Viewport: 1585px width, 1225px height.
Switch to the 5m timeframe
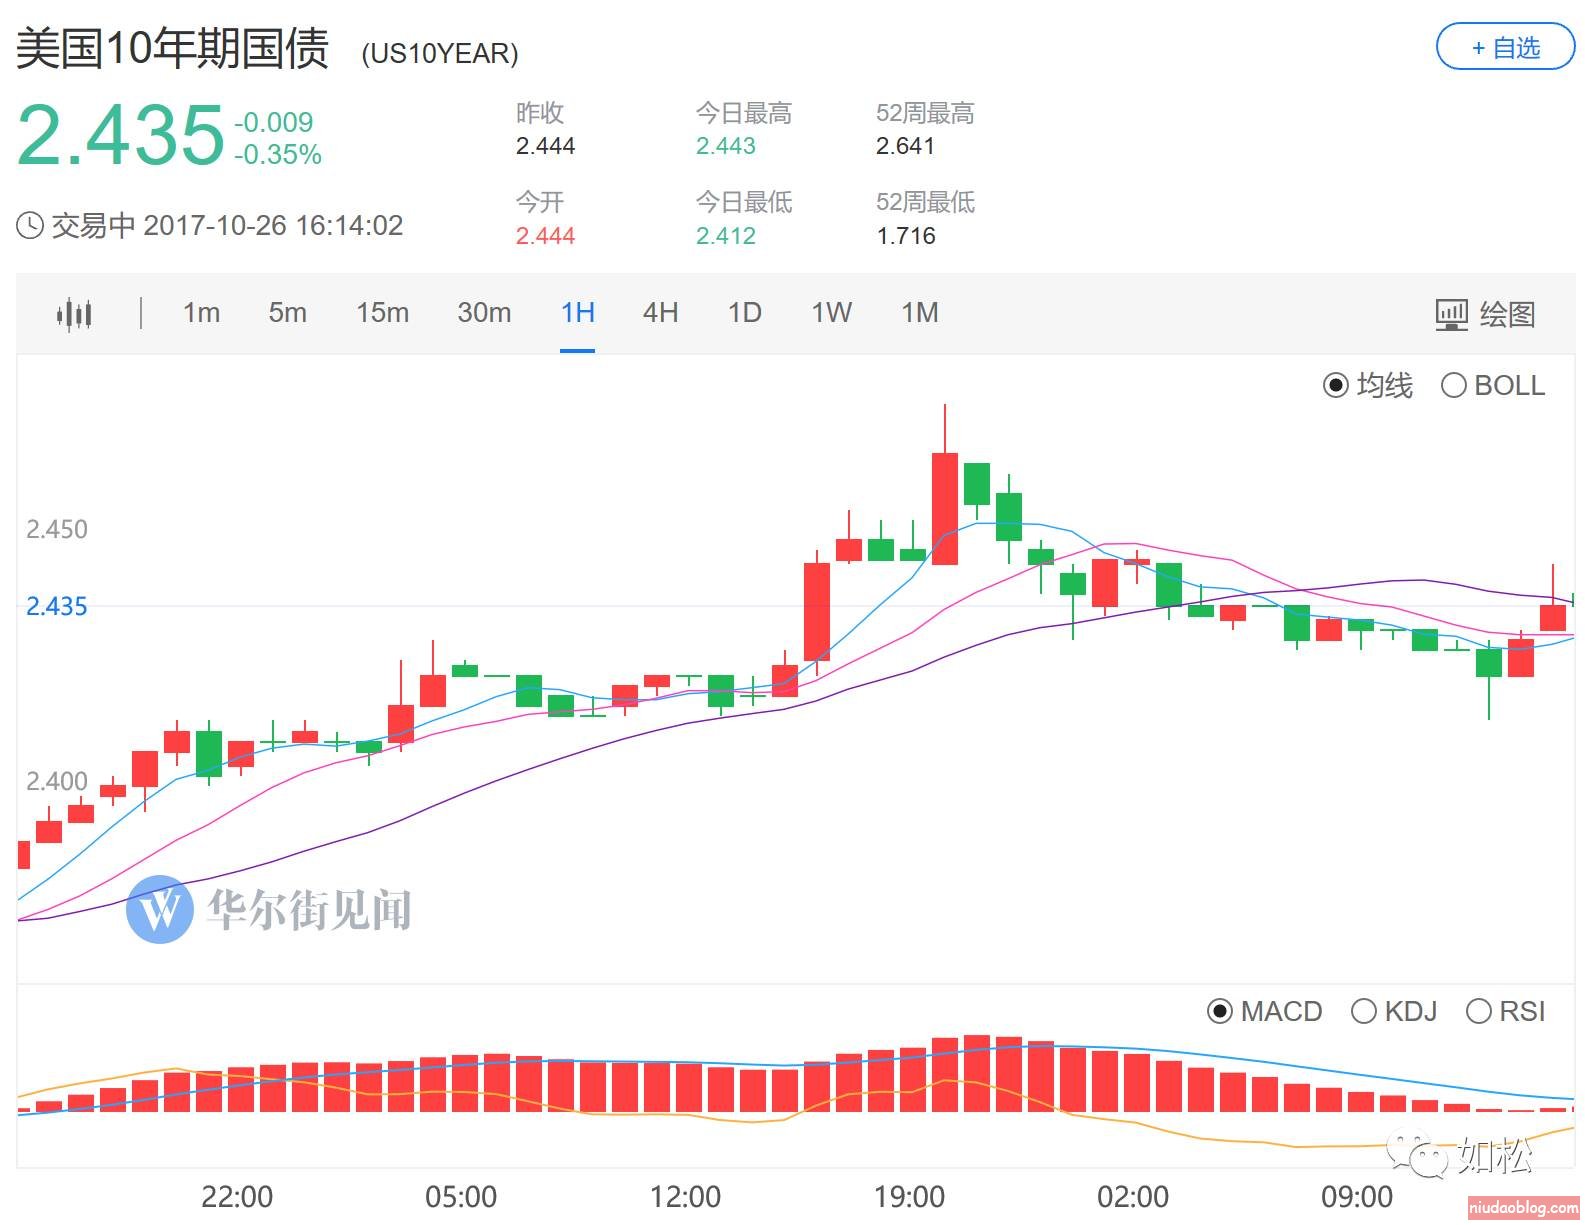coord(287,313)
